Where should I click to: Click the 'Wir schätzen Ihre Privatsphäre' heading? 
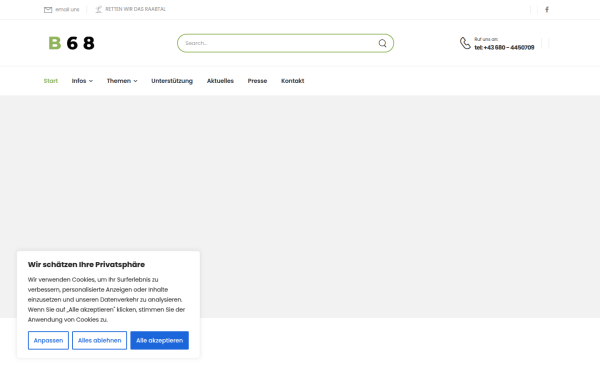tap(86, 264)
